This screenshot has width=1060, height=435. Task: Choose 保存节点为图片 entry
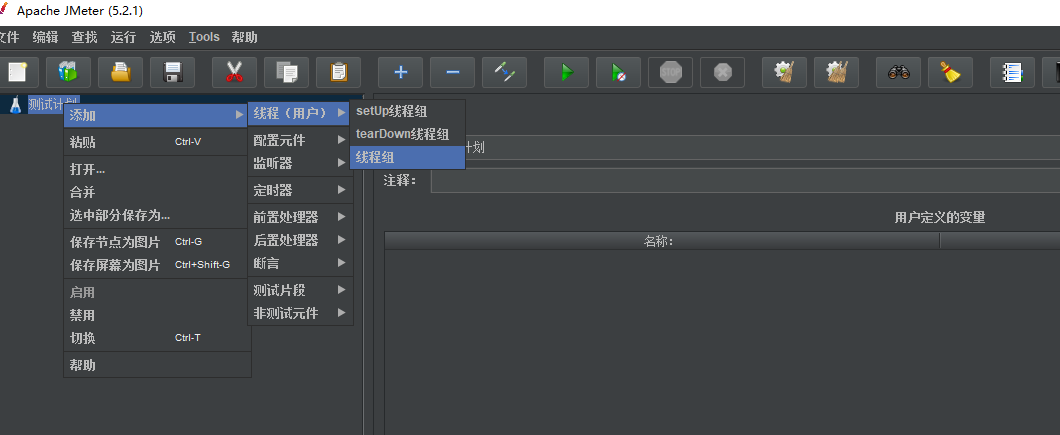pos(156,242)
